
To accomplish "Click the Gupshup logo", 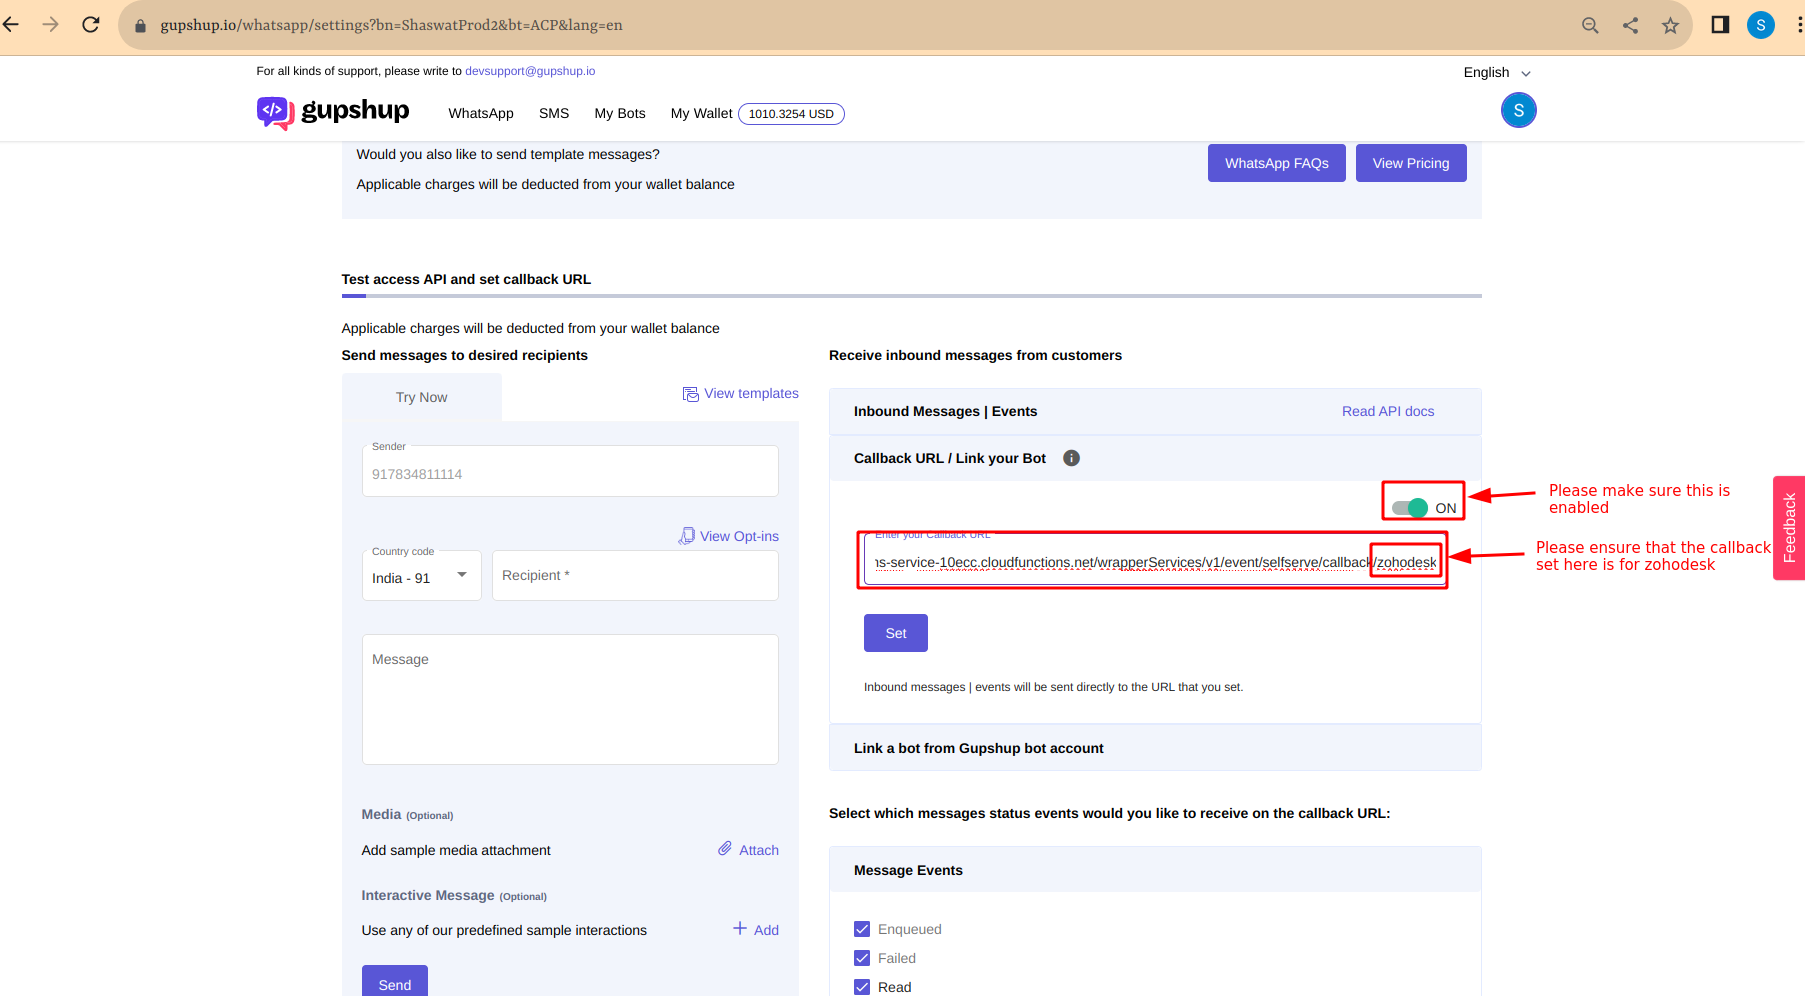I will point(333,112).
